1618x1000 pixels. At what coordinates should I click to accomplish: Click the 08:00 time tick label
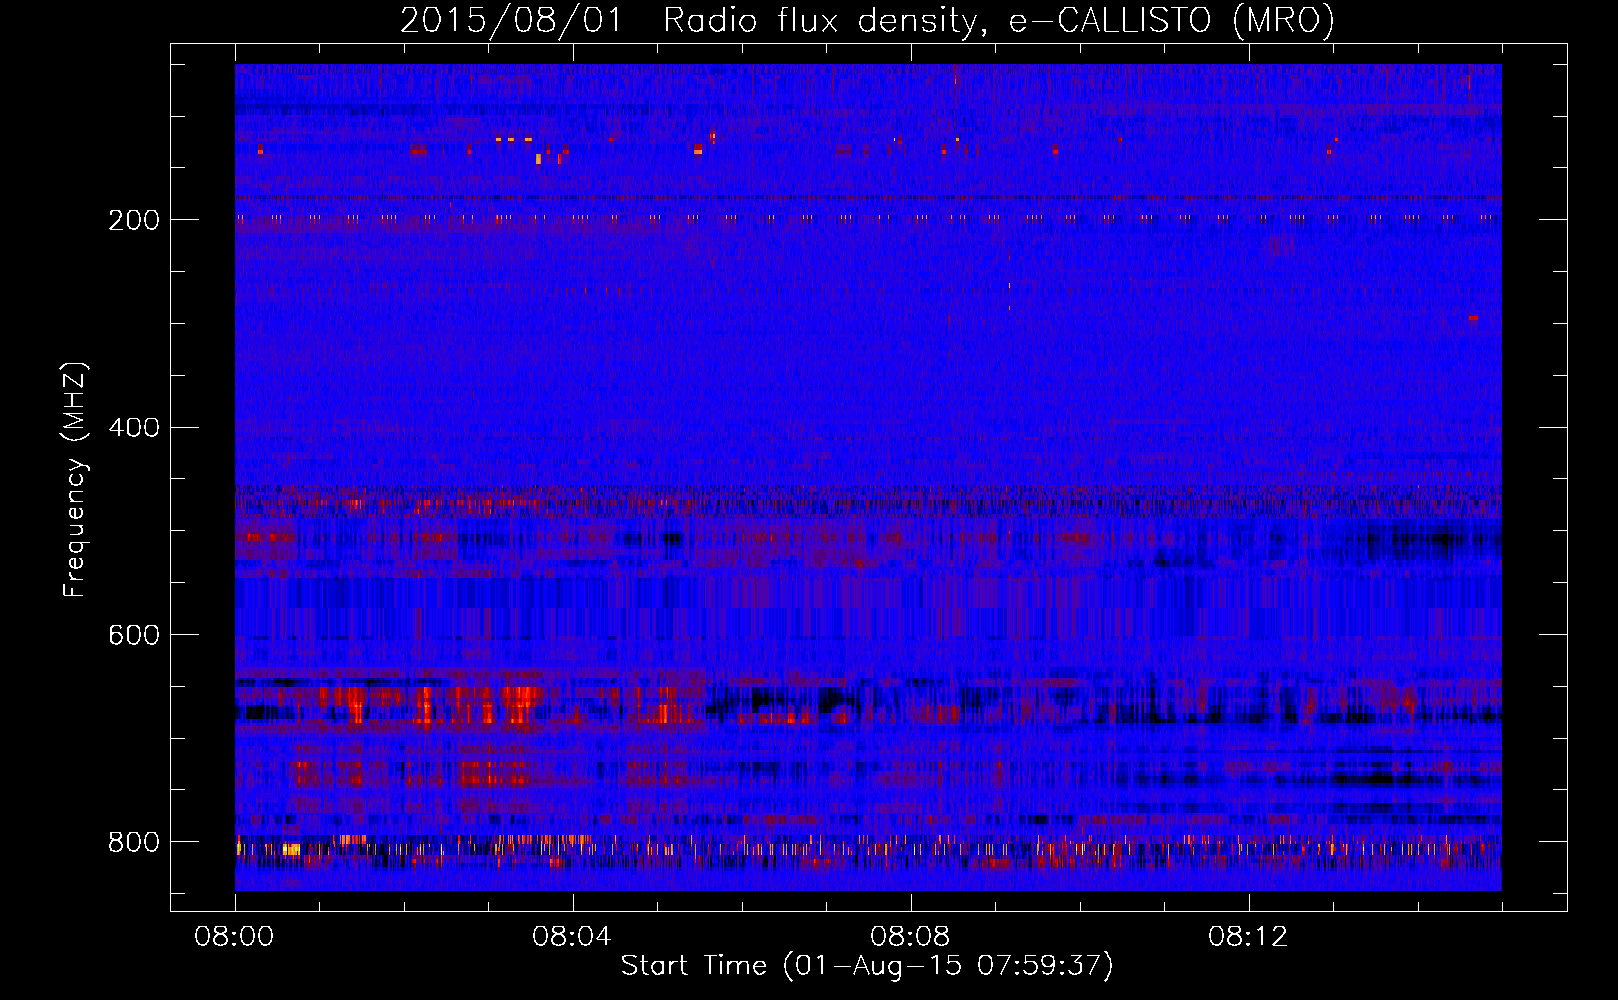(x=235, y=937)
